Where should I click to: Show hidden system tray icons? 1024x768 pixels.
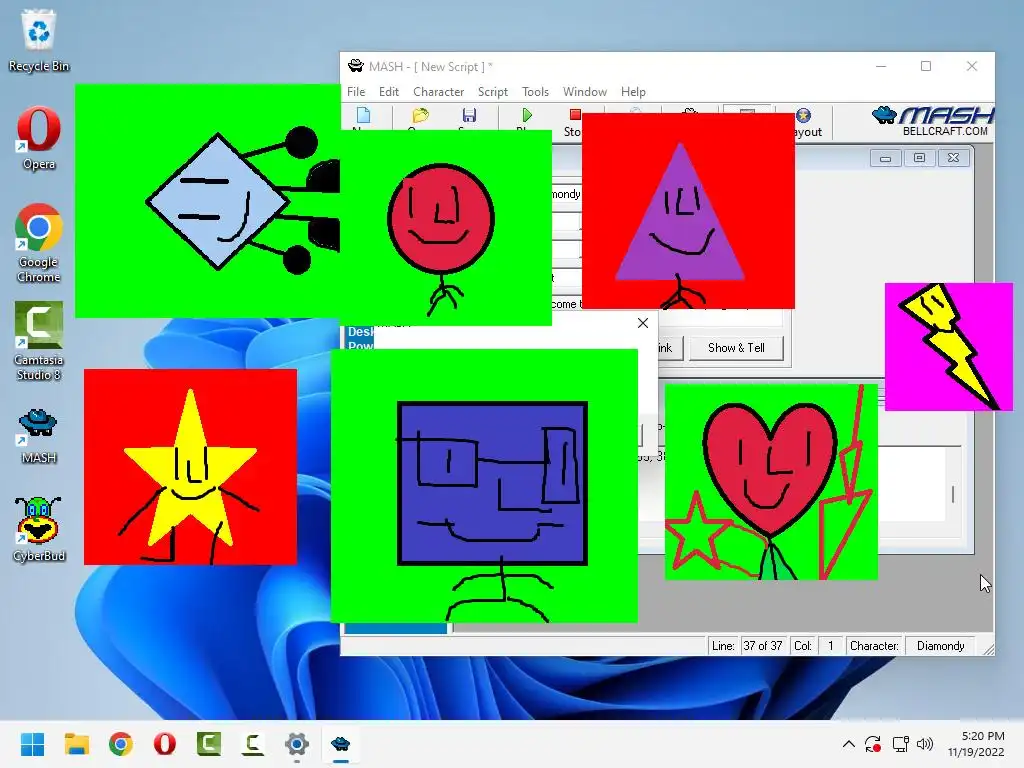coord(848,744)
